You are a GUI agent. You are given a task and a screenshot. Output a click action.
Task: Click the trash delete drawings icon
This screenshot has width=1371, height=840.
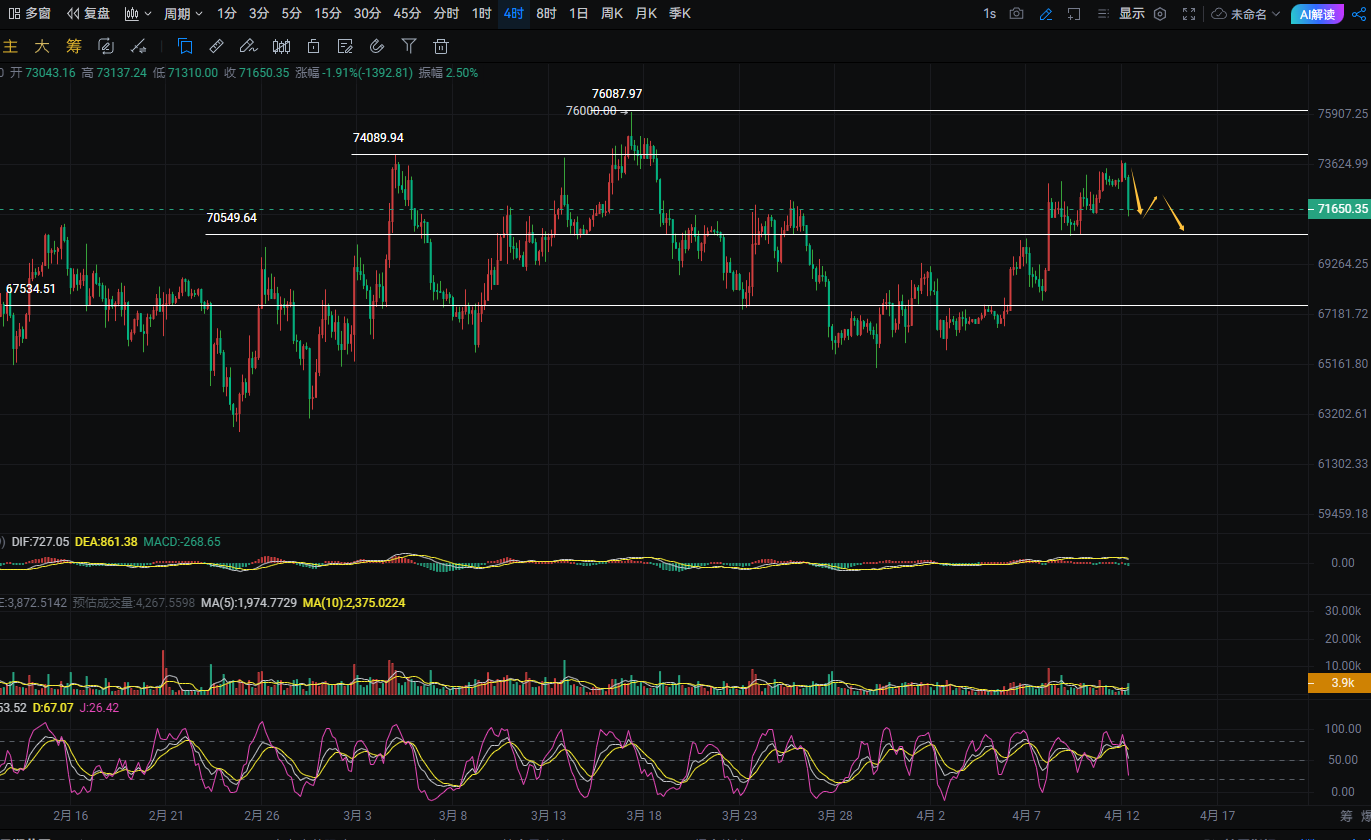point(441,46)
